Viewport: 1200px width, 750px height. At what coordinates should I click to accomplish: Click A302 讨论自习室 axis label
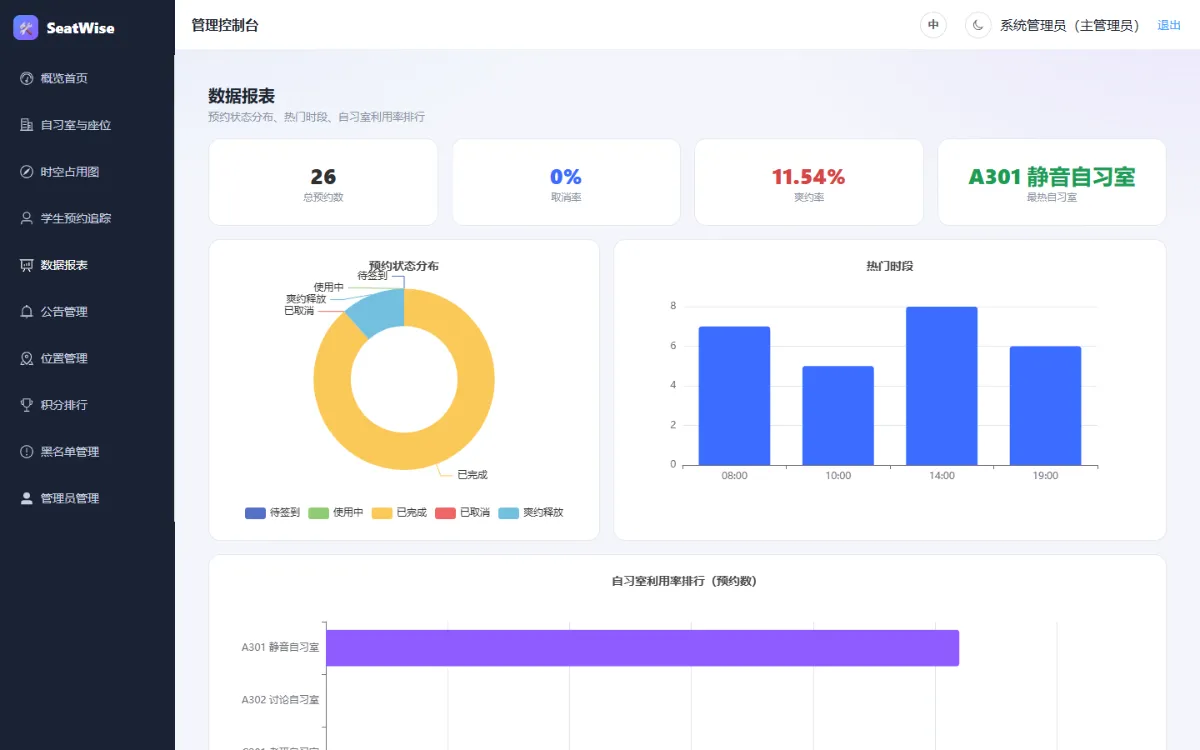tap(280, 699)
